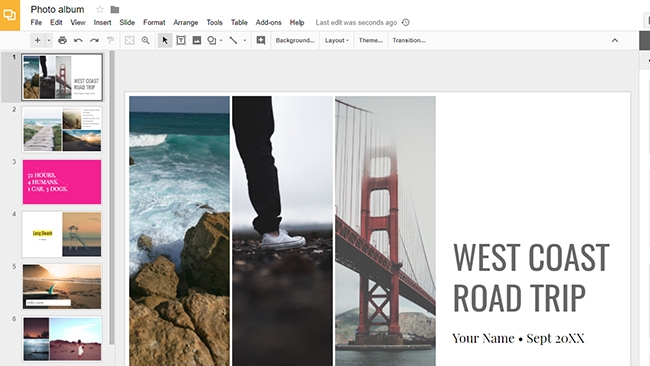This screenshot has height=366, width=650.
Task: Open the Slide menu
Action: [127, 22]
